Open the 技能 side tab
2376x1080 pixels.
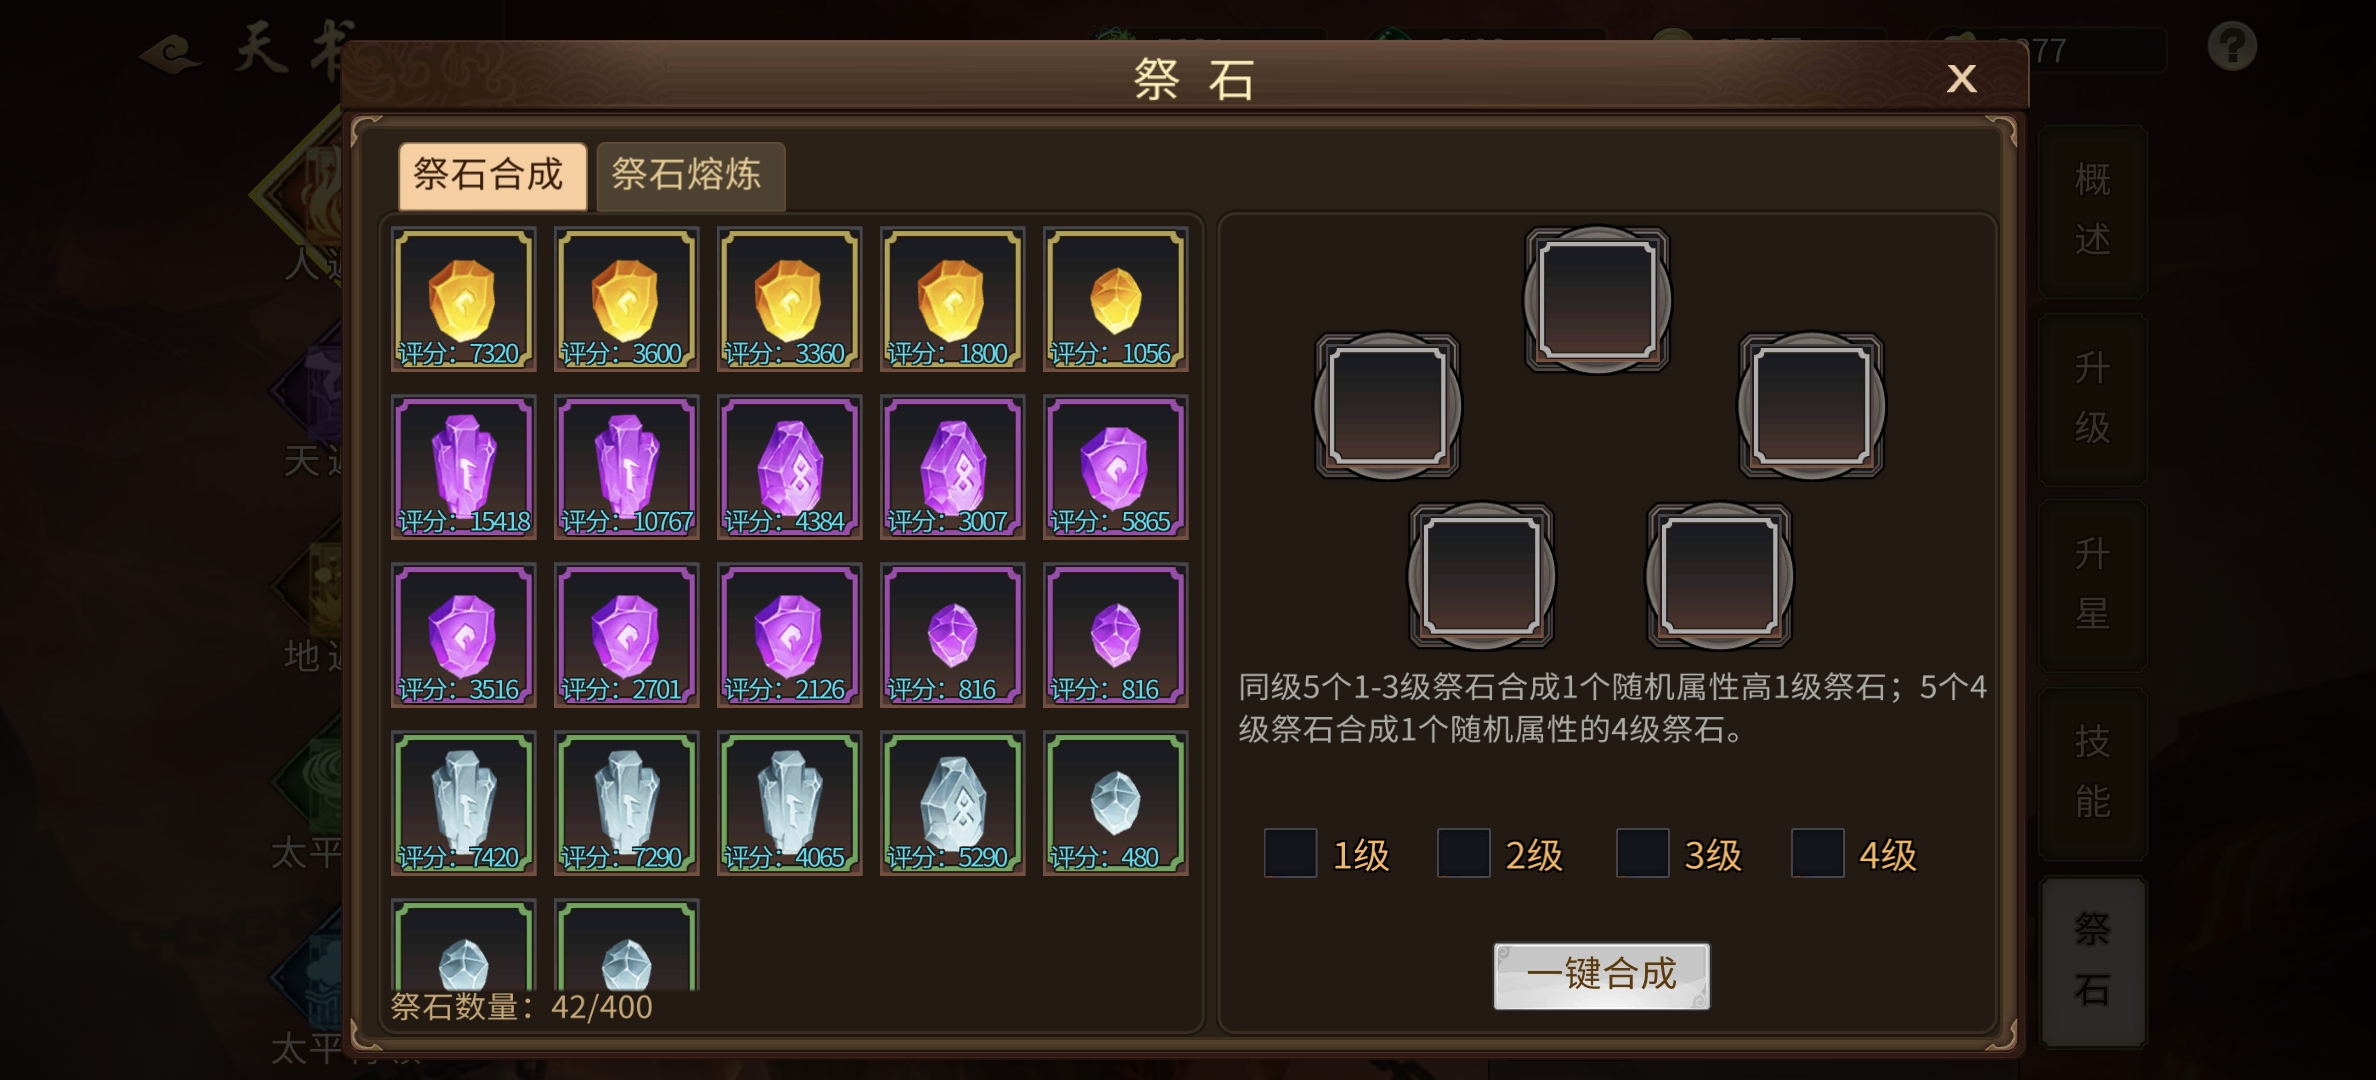(2092, 773)
